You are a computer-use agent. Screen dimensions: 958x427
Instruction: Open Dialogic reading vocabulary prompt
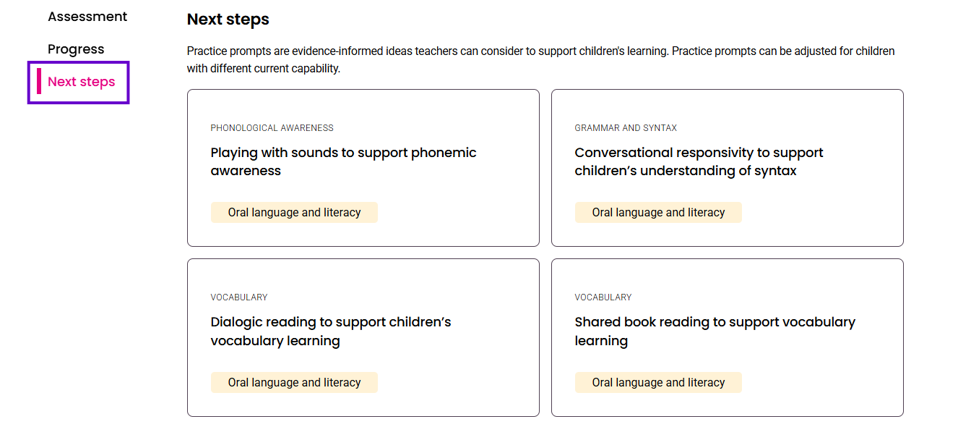coord(331,330)
